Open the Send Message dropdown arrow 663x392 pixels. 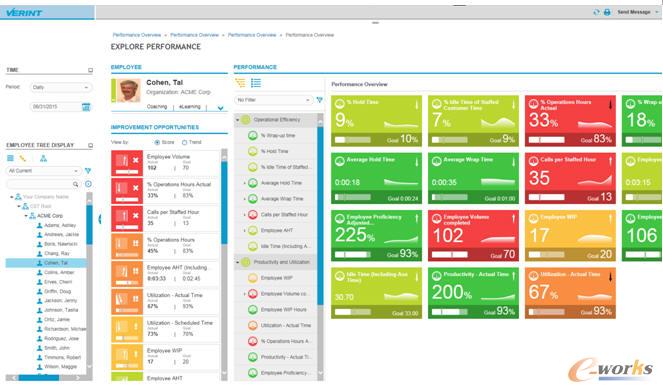(x=657, y=12)
